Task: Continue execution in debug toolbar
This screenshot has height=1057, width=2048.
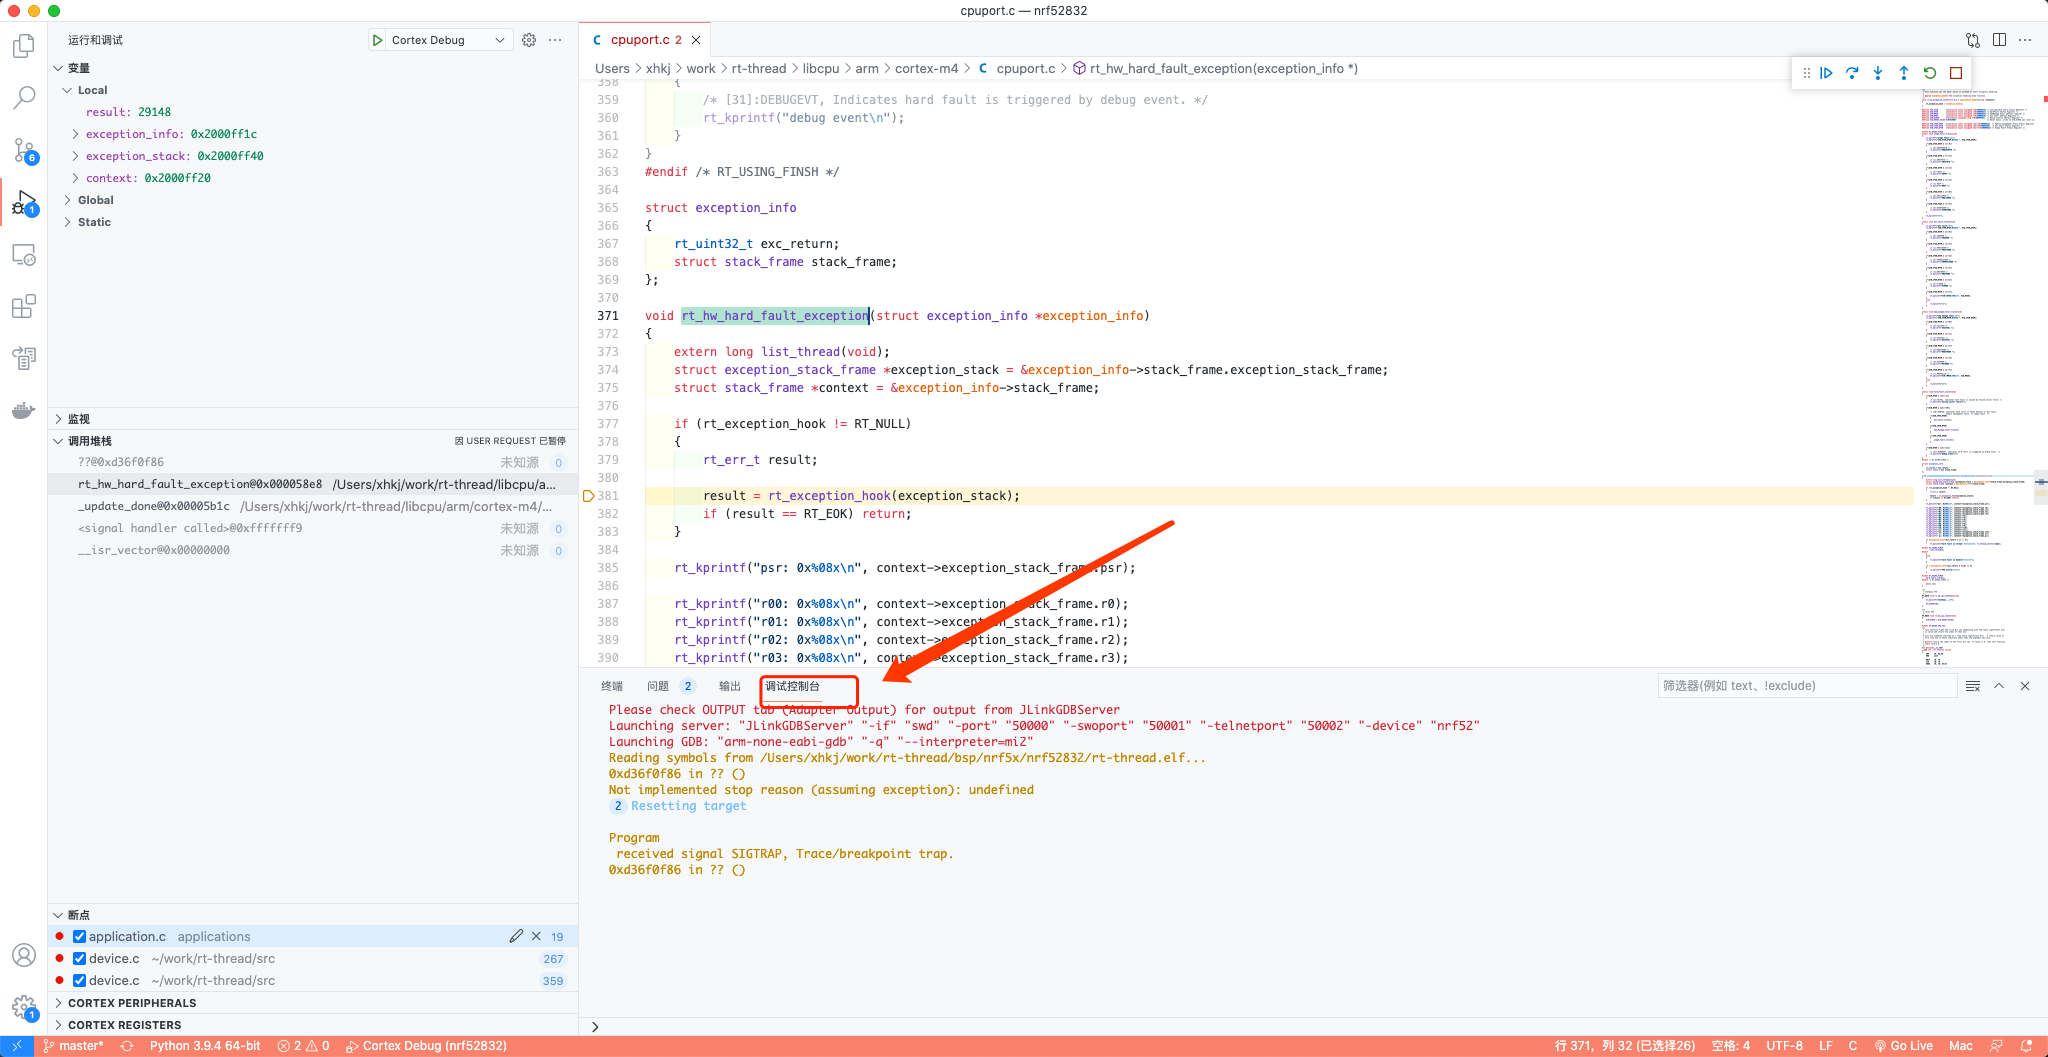Action: pyautogui.click(x=1826, y=73)
